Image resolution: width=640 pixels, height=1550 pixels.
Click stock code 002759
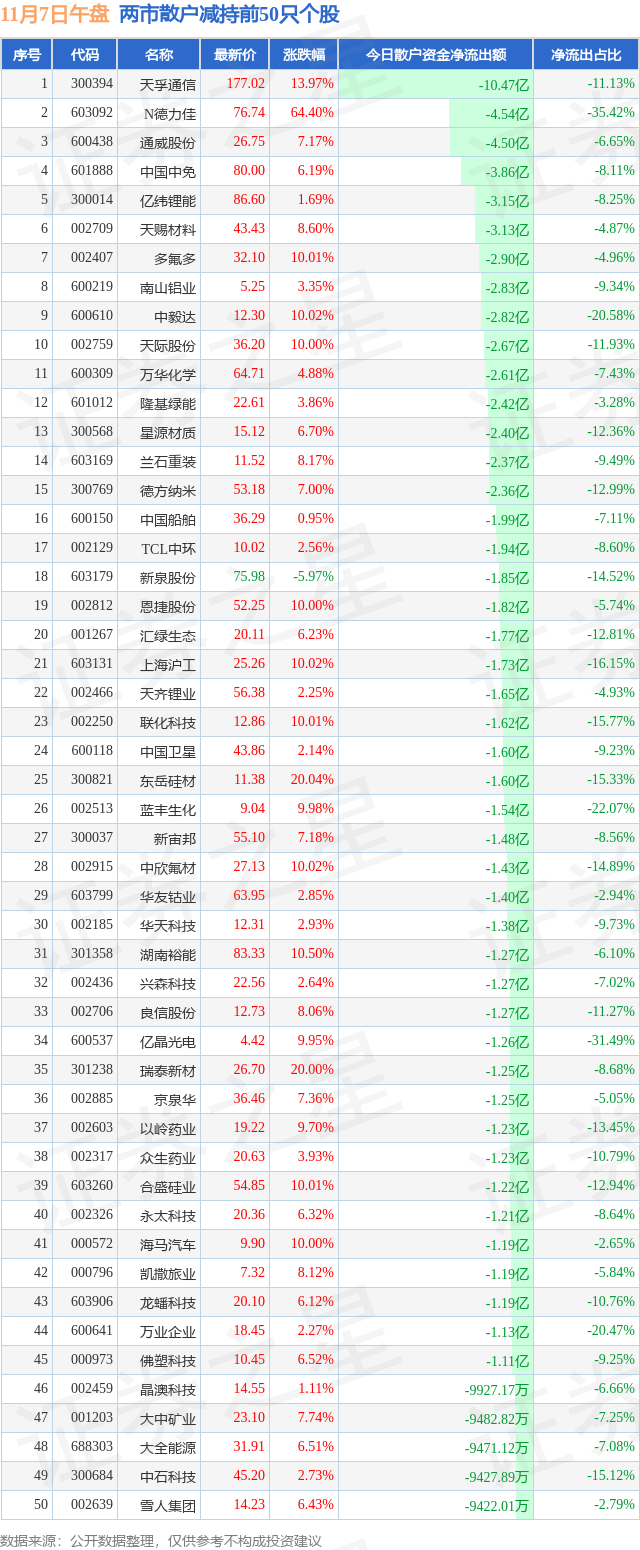click(x=92, y=345)
